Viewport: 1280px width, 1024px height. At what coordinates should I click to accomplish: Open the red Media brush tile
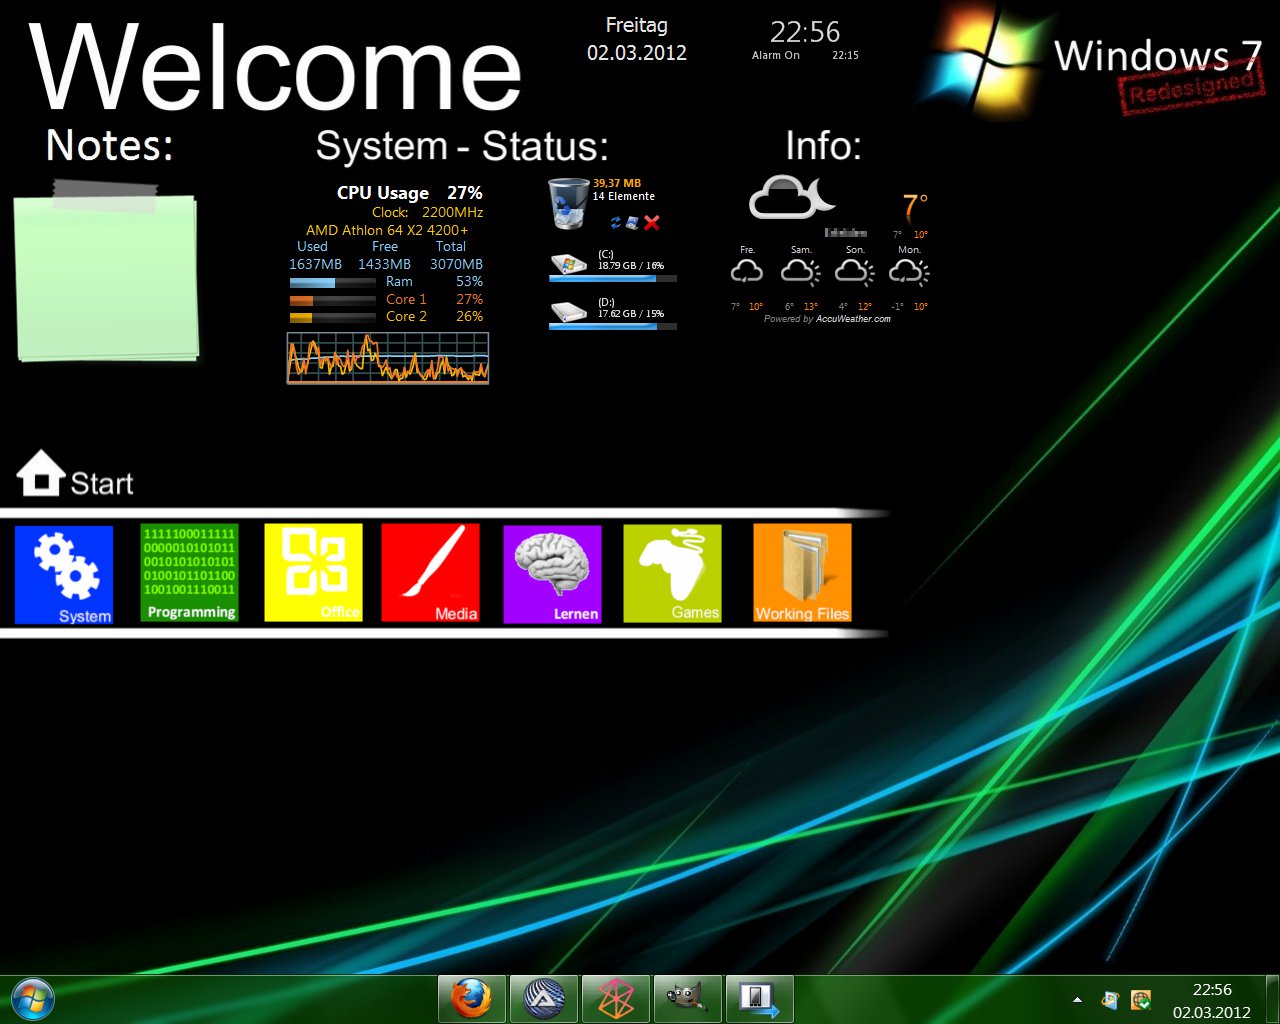pyautogui.click(x=430, y=573)
